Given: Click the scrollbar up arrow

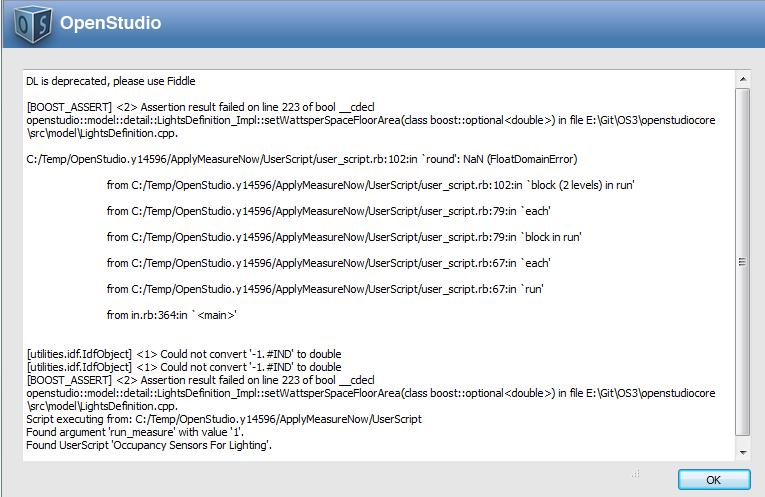Looking at the screenshot, I should point(743,79).
